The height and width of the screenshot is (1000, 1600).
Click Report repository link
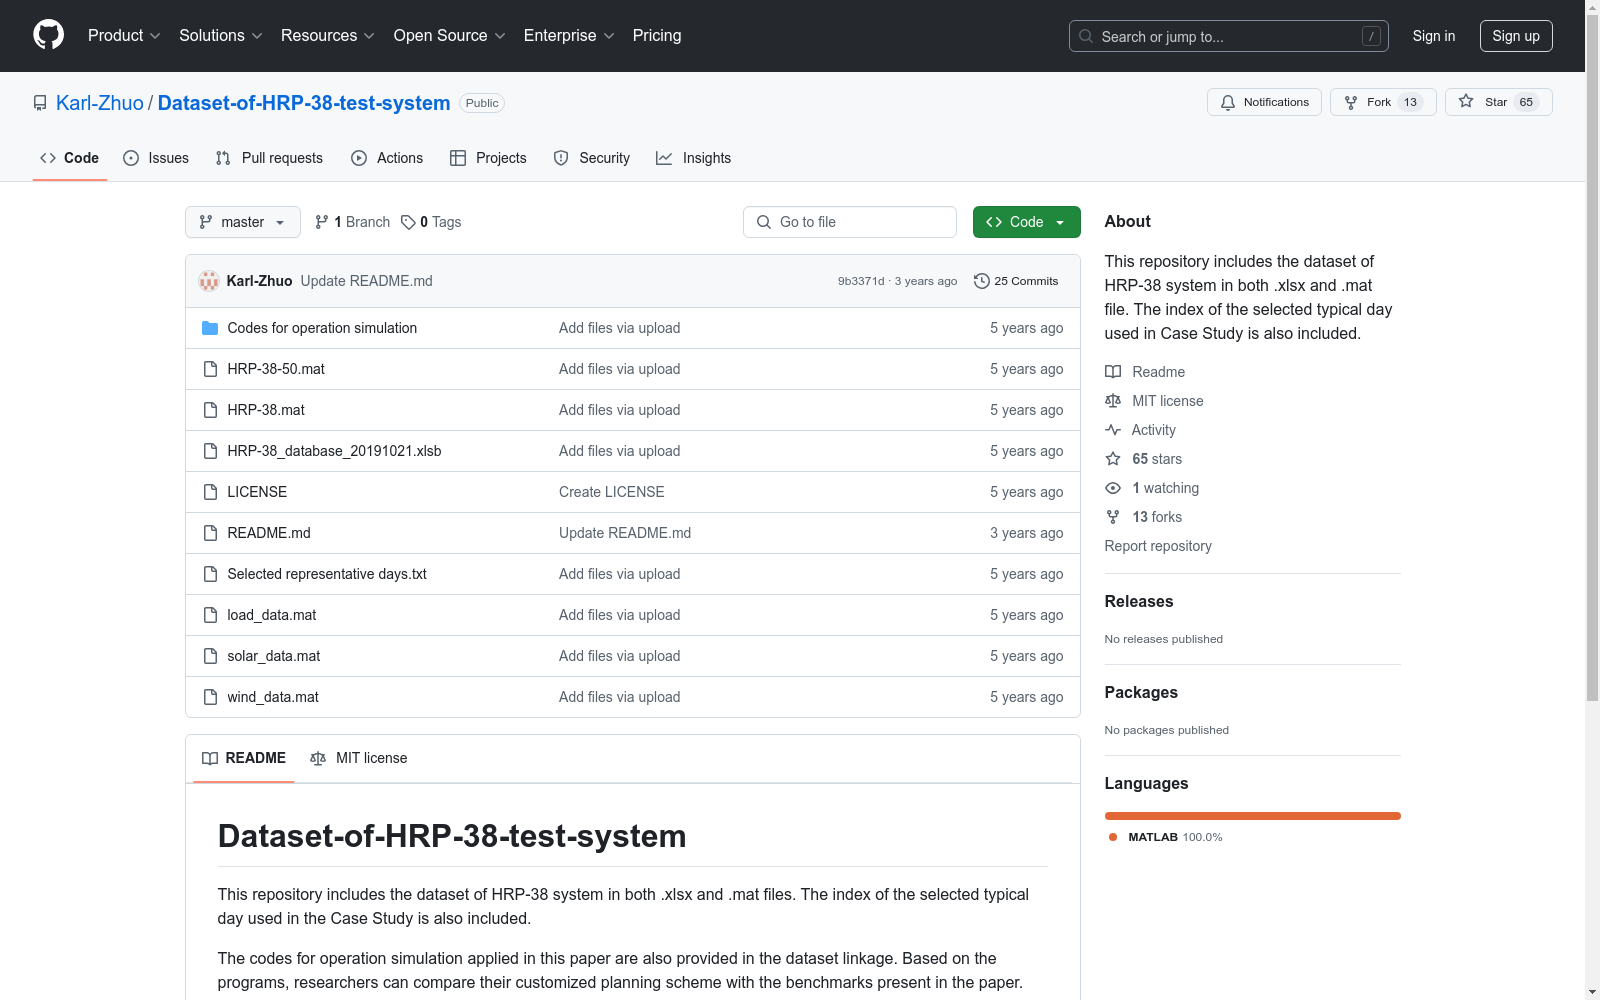click(1158, 546)
